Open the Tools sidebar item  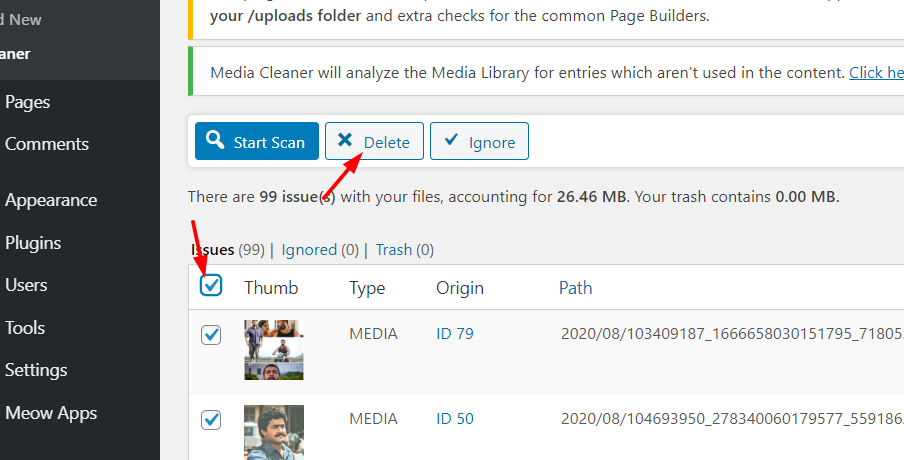pyautogui.click(x=25, y=328)
